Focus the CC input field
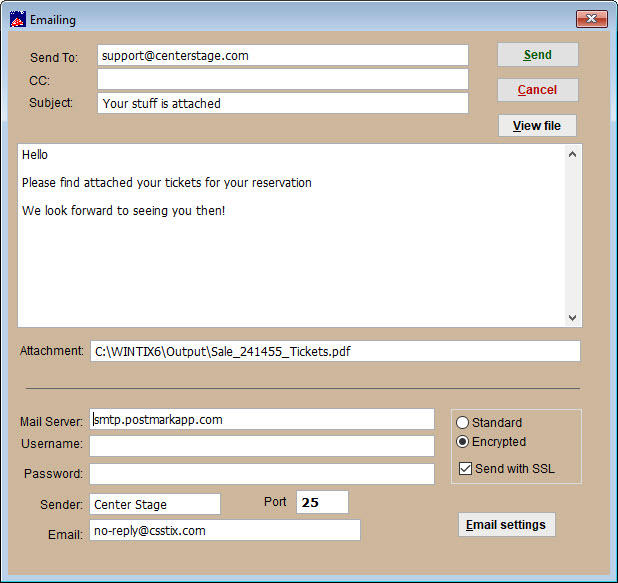Image resolution: width=618 pixels, height=583 pixels. click(x=283, y=79)
